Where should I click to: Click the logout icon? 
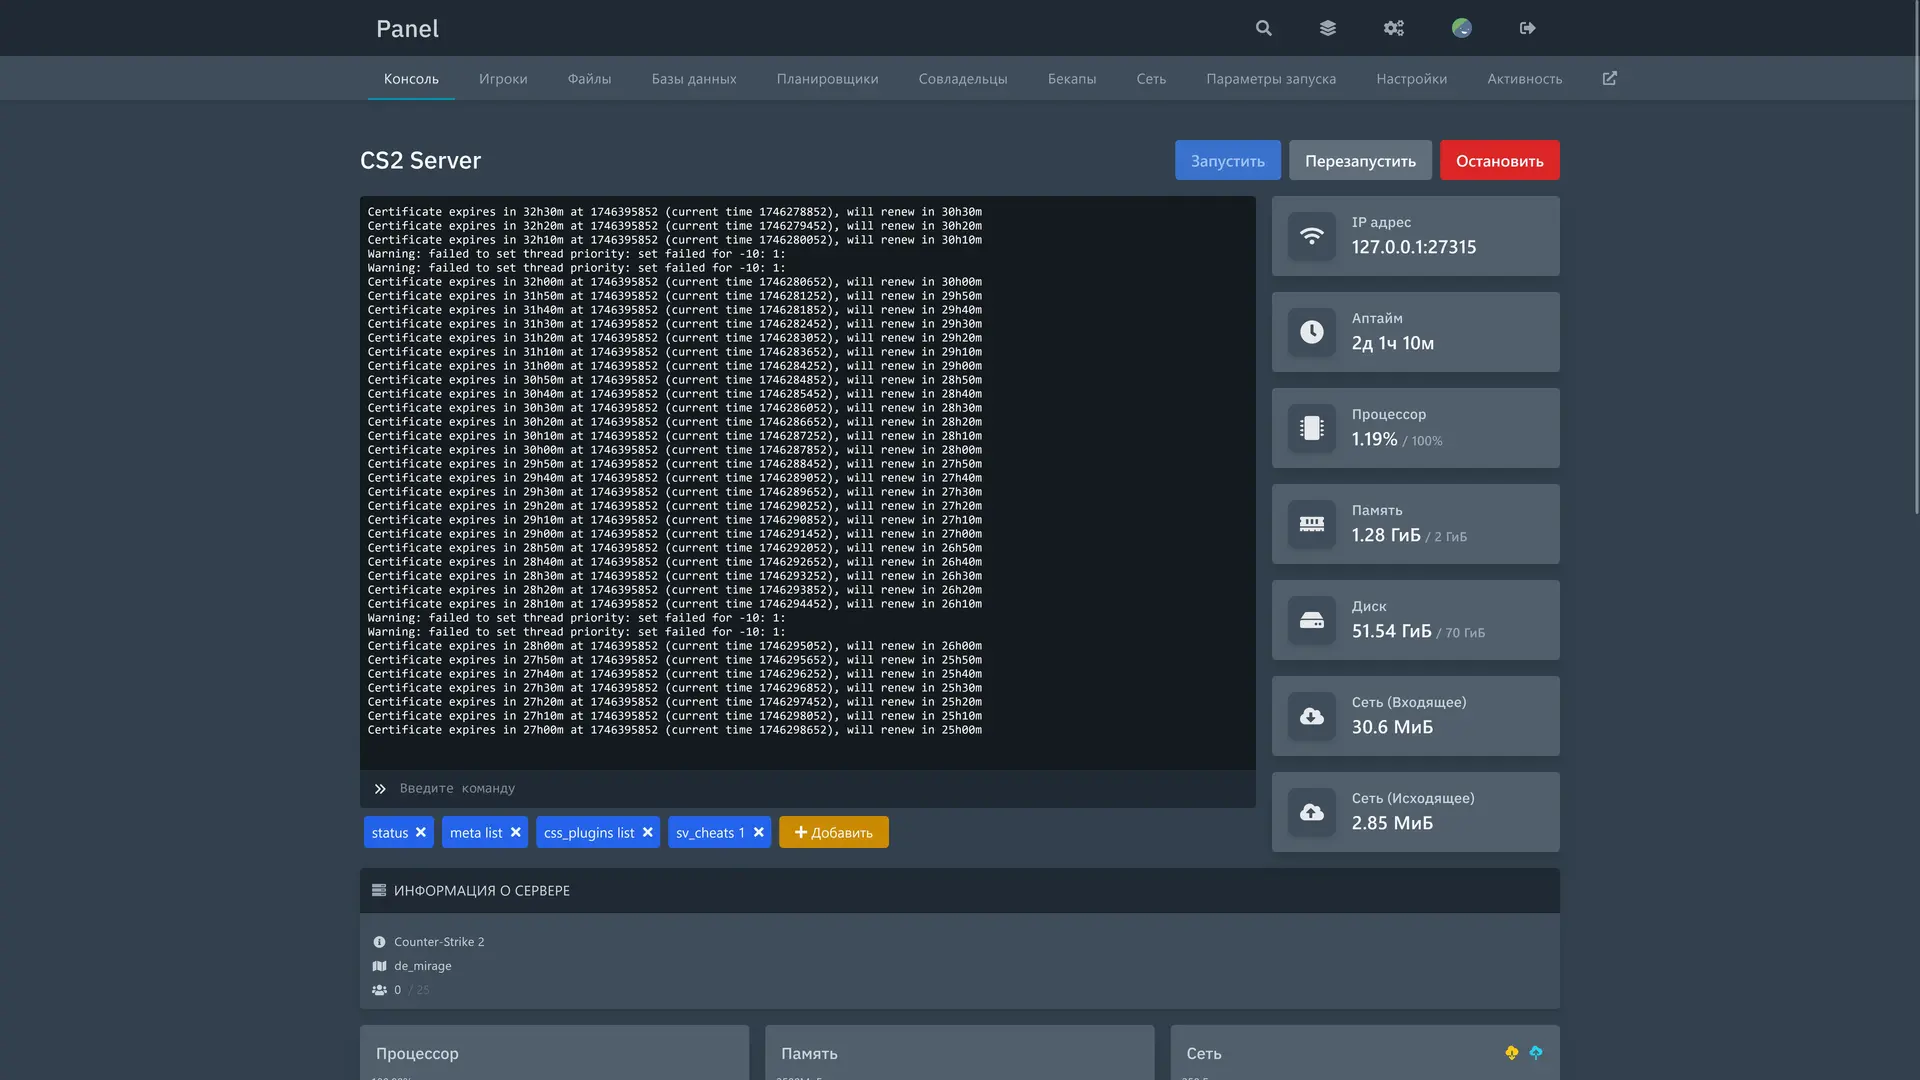(x=1527, y=28)
